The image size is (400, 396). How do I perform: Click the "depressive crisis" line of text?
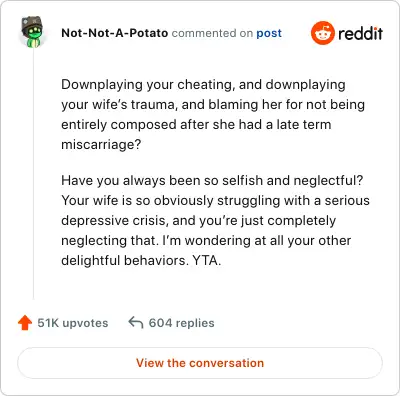tap(199, 221)
